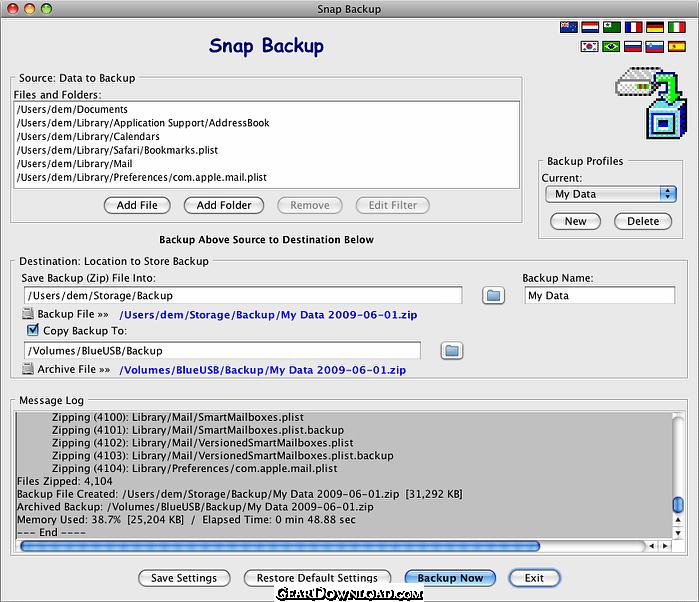Click the Files Zipped: 4,104 log line
Image resolution: width=699 pixels, height=602 pixels.
[x=65, y=482]
